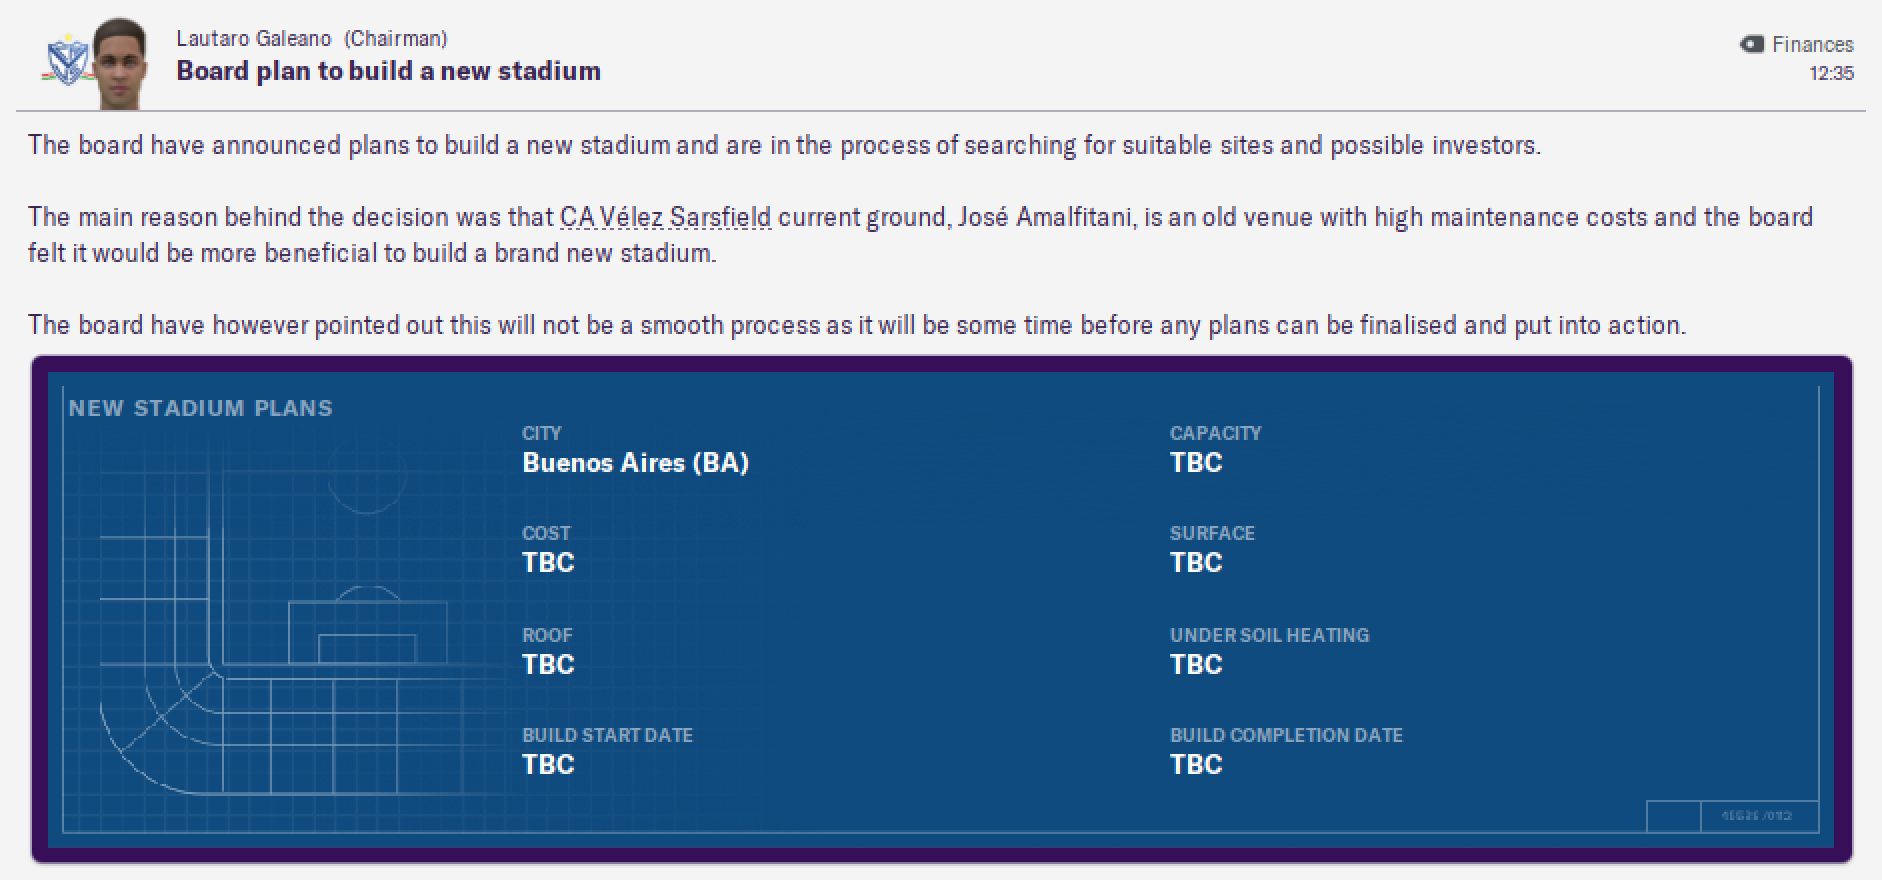Screen dimensions: 1882x880
Task: Click the TBC value under Surface
Action: [x=1196, y=563]
